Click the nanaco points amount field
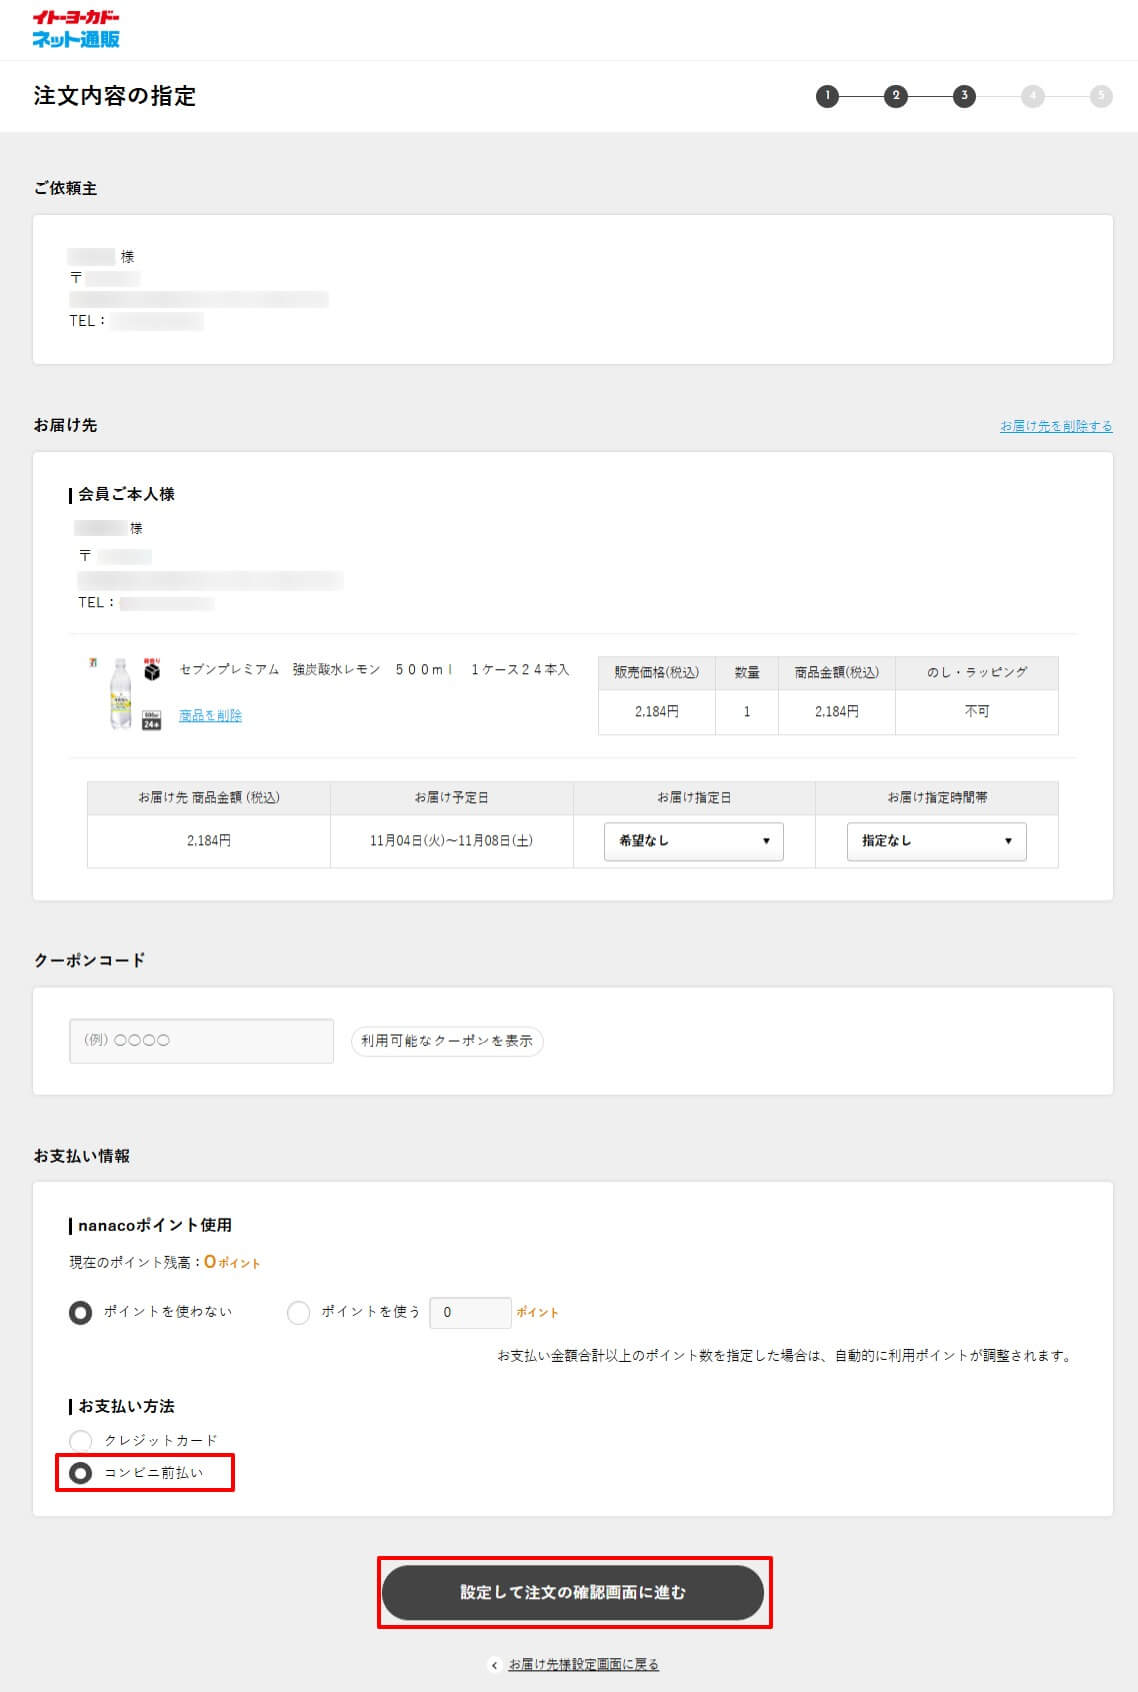The width and height of the screenshot is (1138, 1692). coord(470,1312)
